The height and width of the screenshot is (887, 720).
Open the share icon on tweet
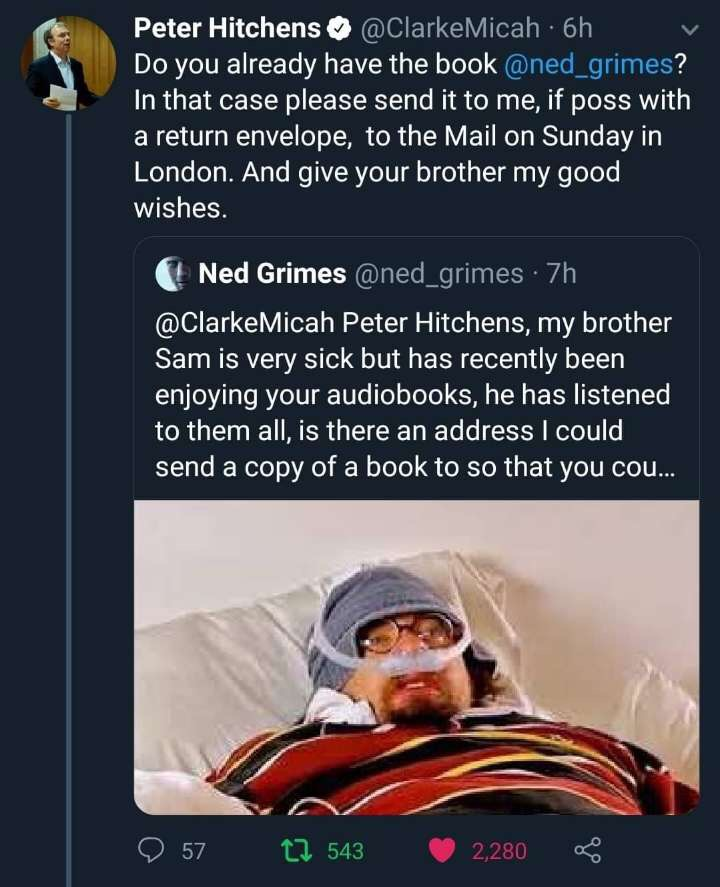point(587,850)
